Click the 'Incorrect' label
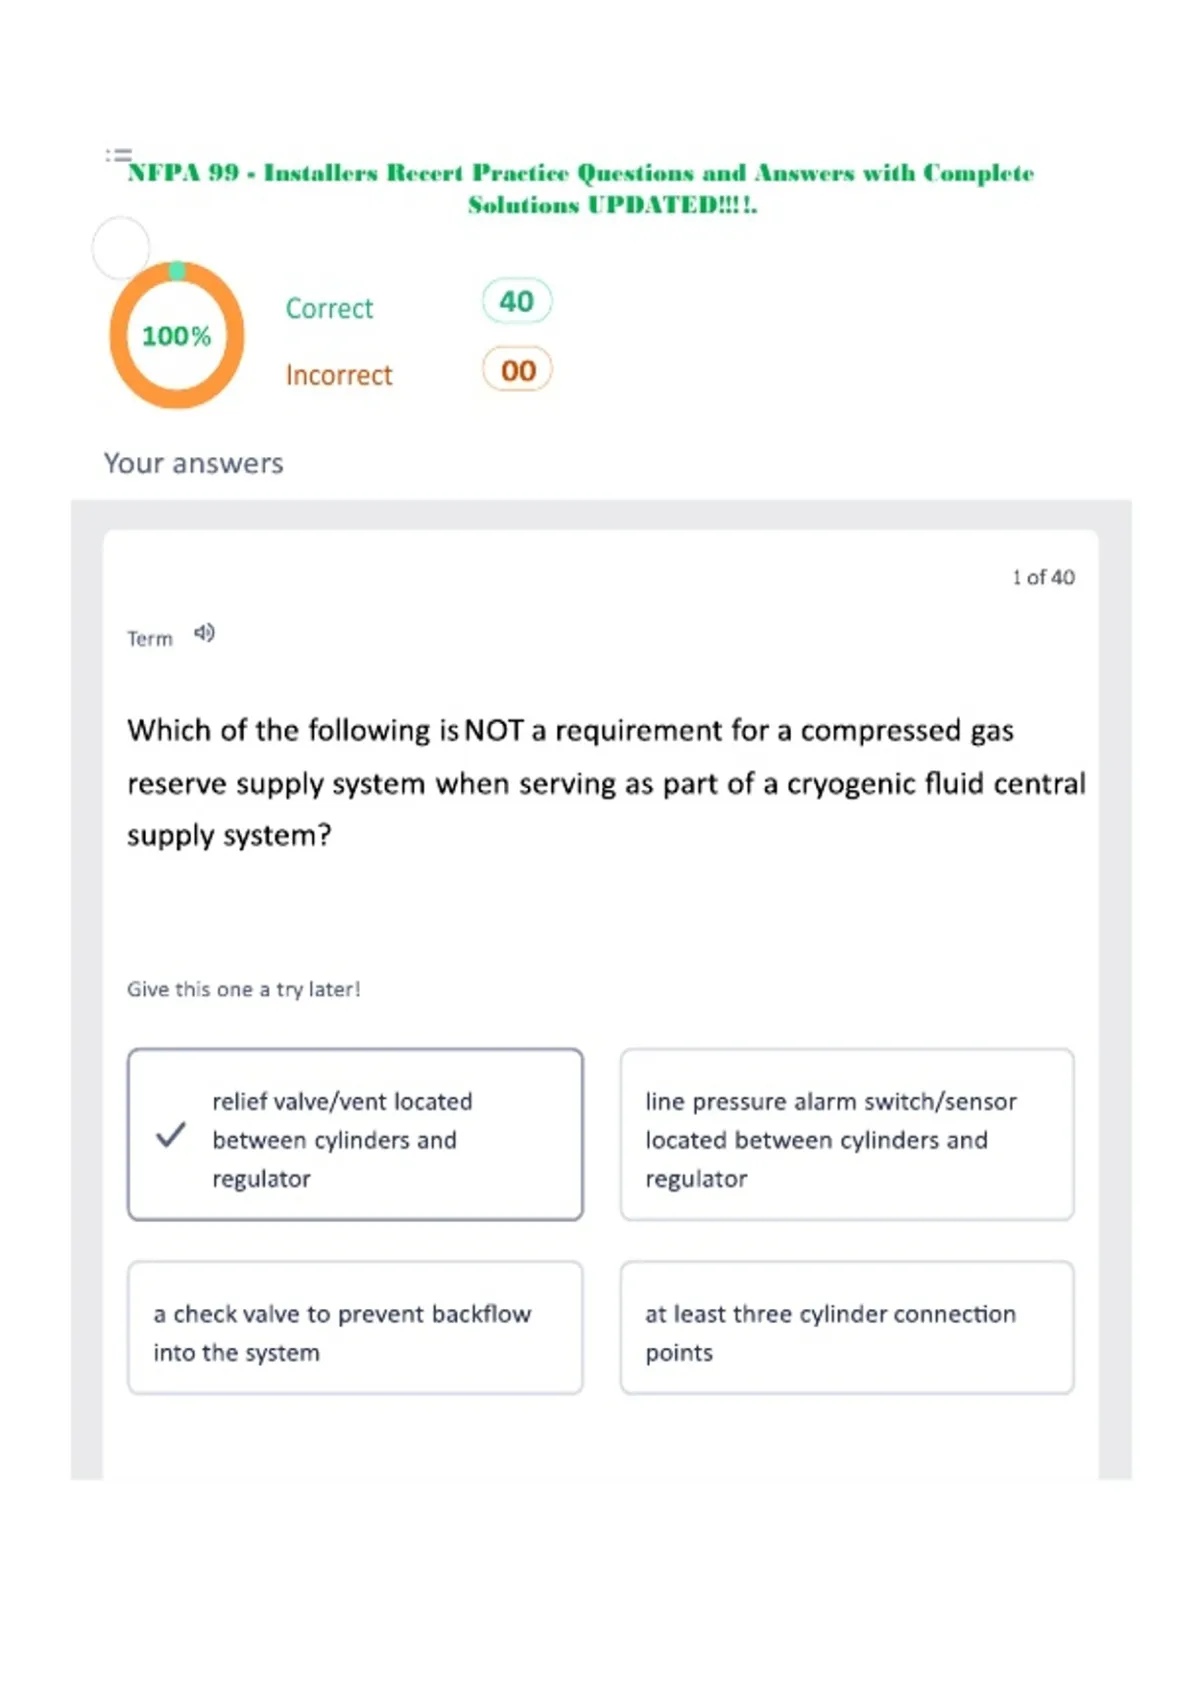Image resolution: width=1200 pixels, height=1700 pixels. tap(339, 375)
